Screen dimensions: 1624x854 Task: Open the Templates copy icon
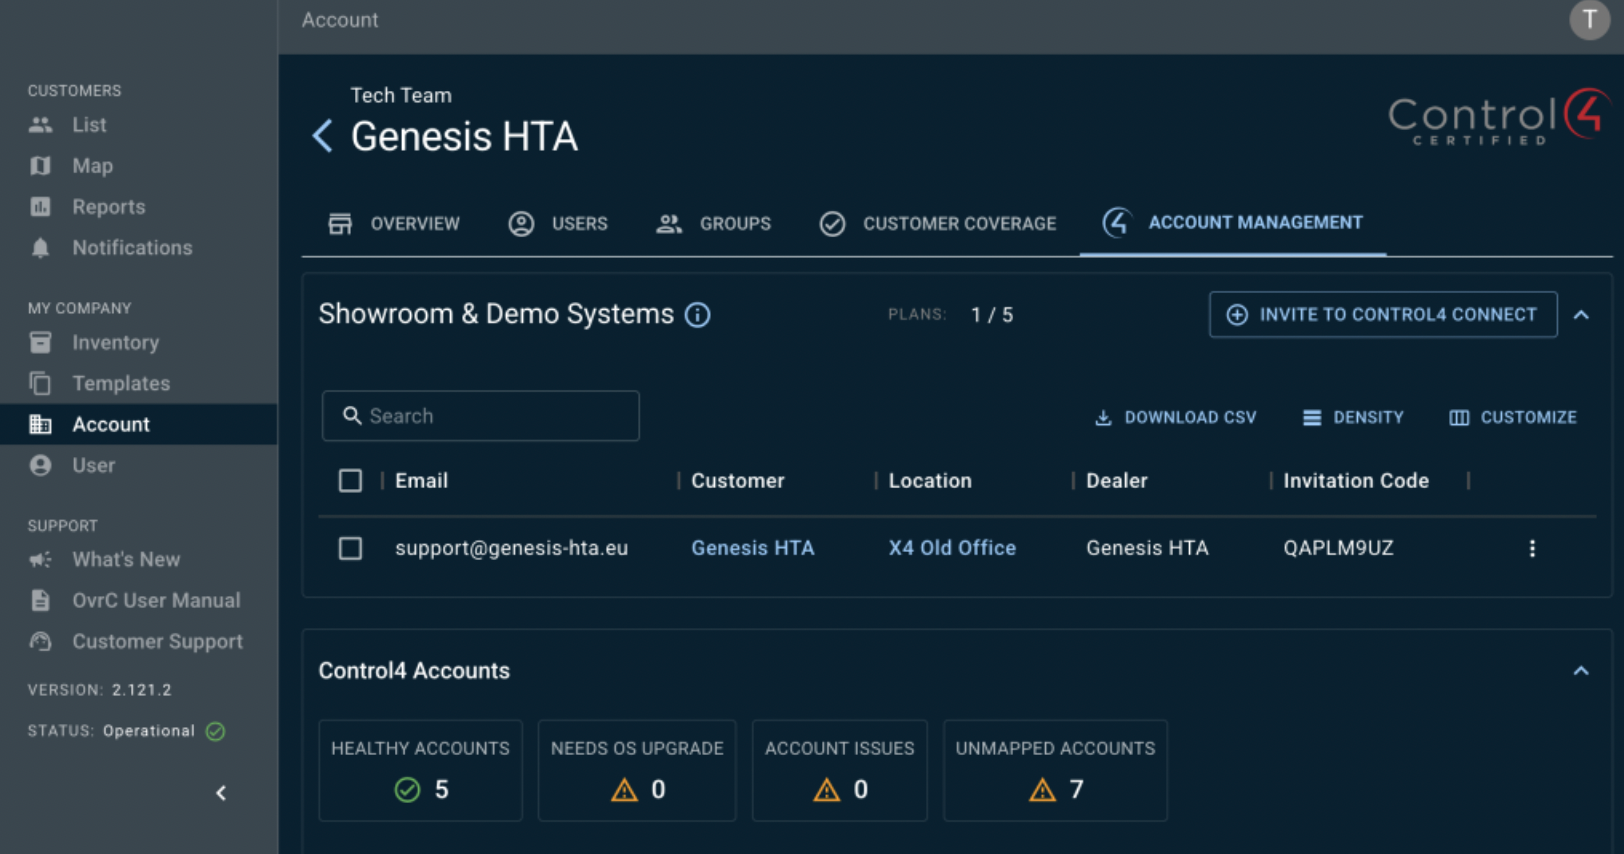40,383
